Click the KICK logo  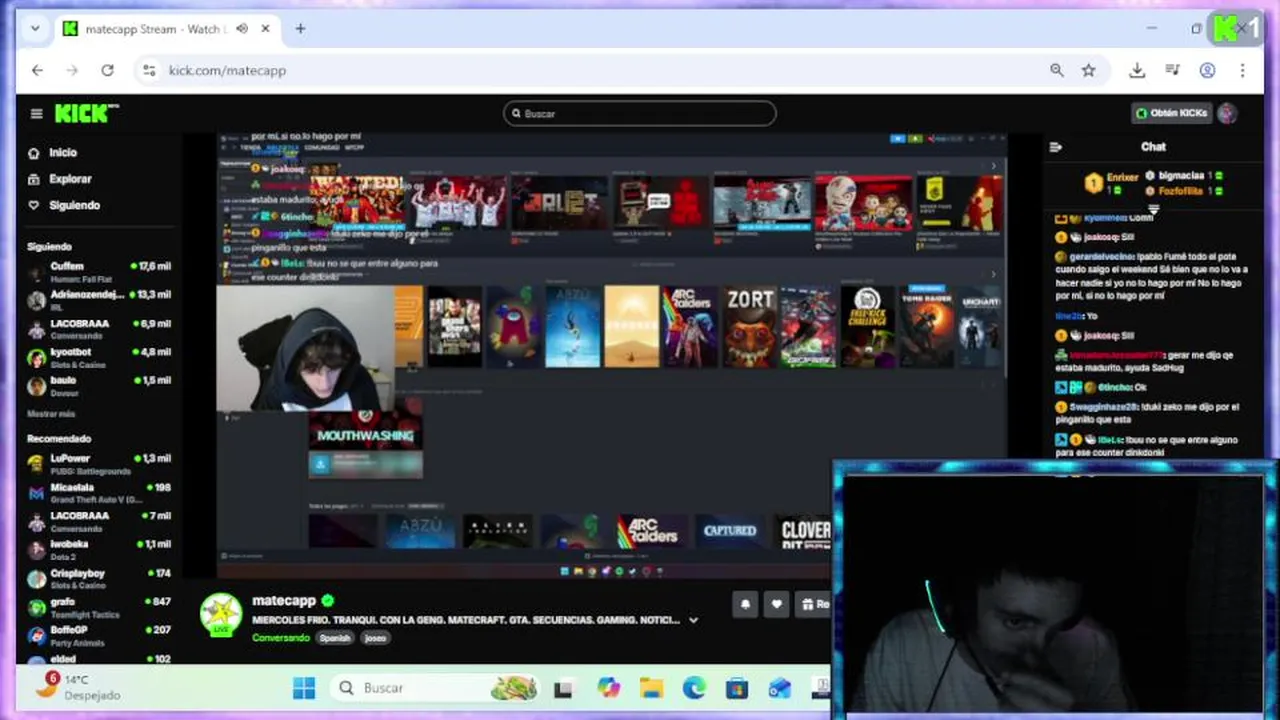86,113
